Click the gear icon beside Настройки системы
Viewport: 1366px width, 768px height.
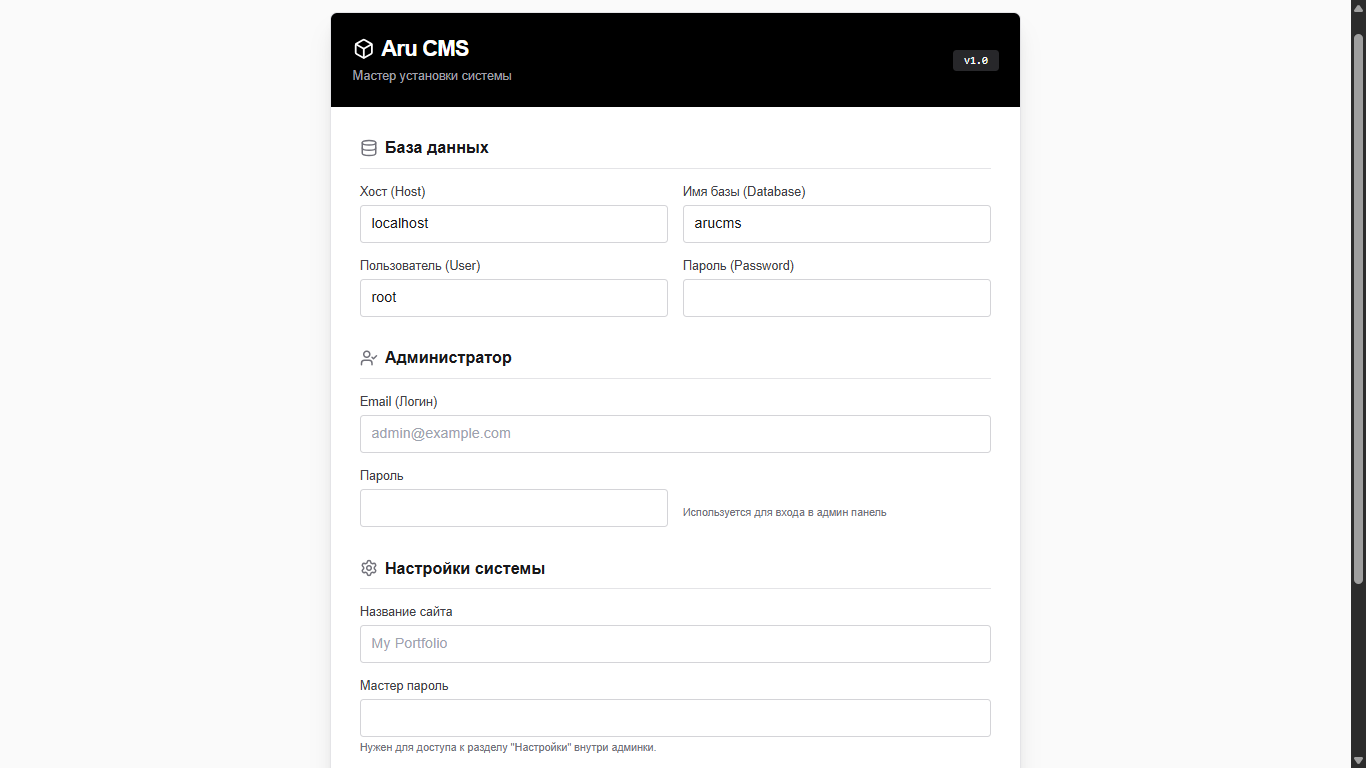(x=369, y=568)
